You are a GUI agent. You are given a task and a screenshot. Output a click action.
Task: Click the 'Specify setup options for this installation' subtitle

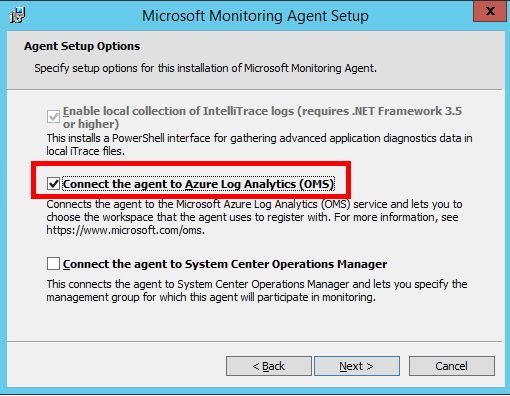tap(205, 68)
